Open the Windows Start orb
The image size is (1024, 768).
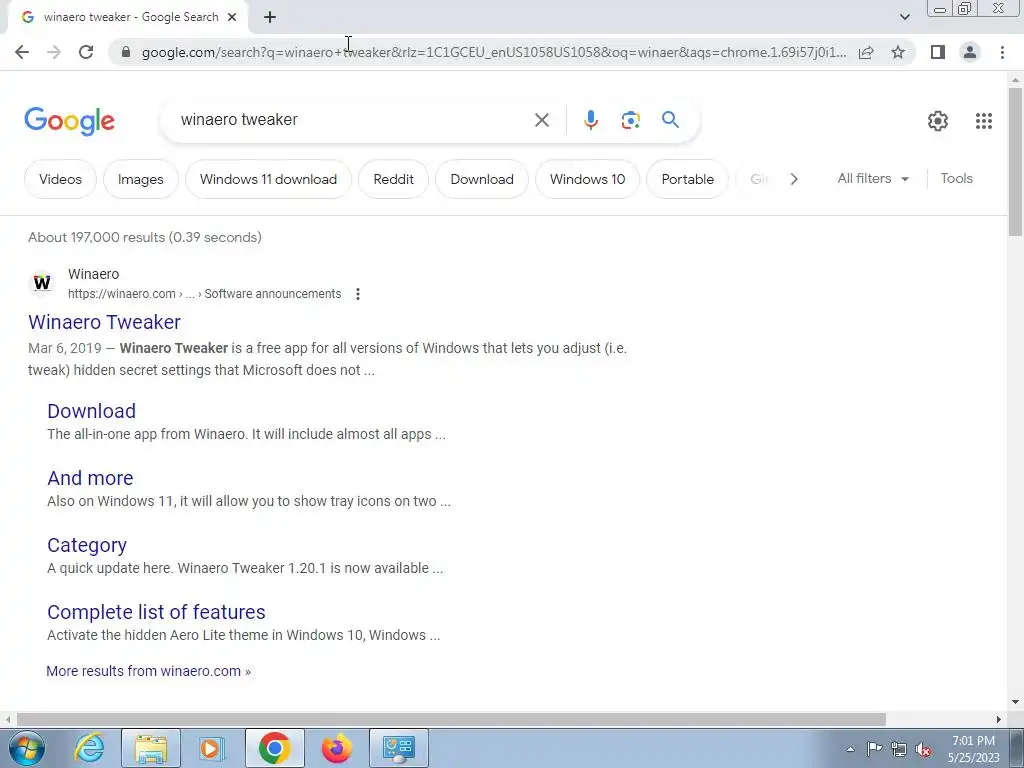(26, 748)
